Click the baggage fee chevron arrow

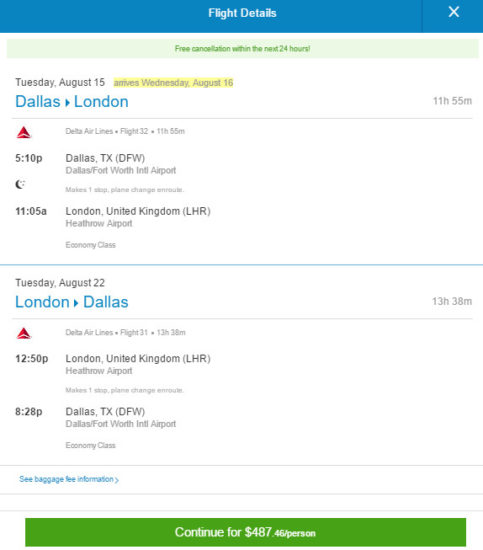coord(117,480)
